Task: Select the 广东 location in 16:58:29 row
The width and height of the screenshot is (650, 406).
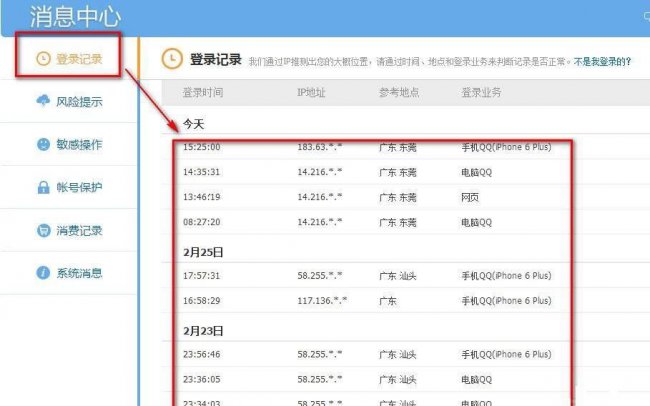Action: tap(388, 301)
